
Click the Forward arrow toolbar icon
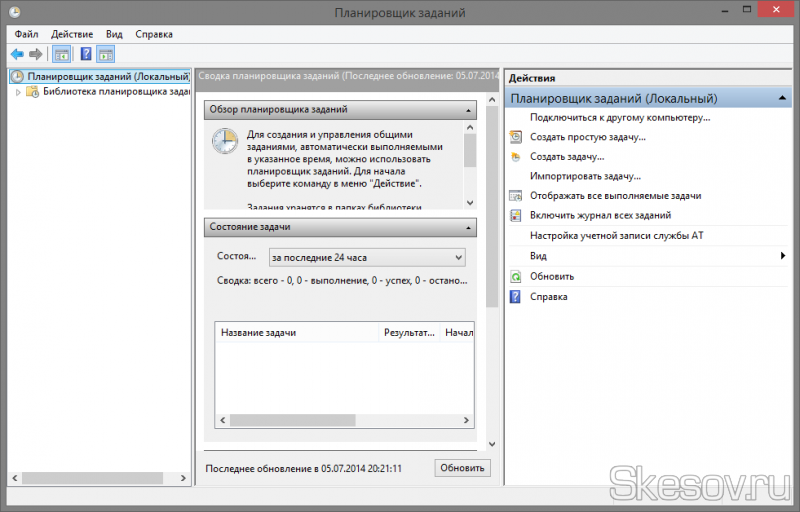36,54
